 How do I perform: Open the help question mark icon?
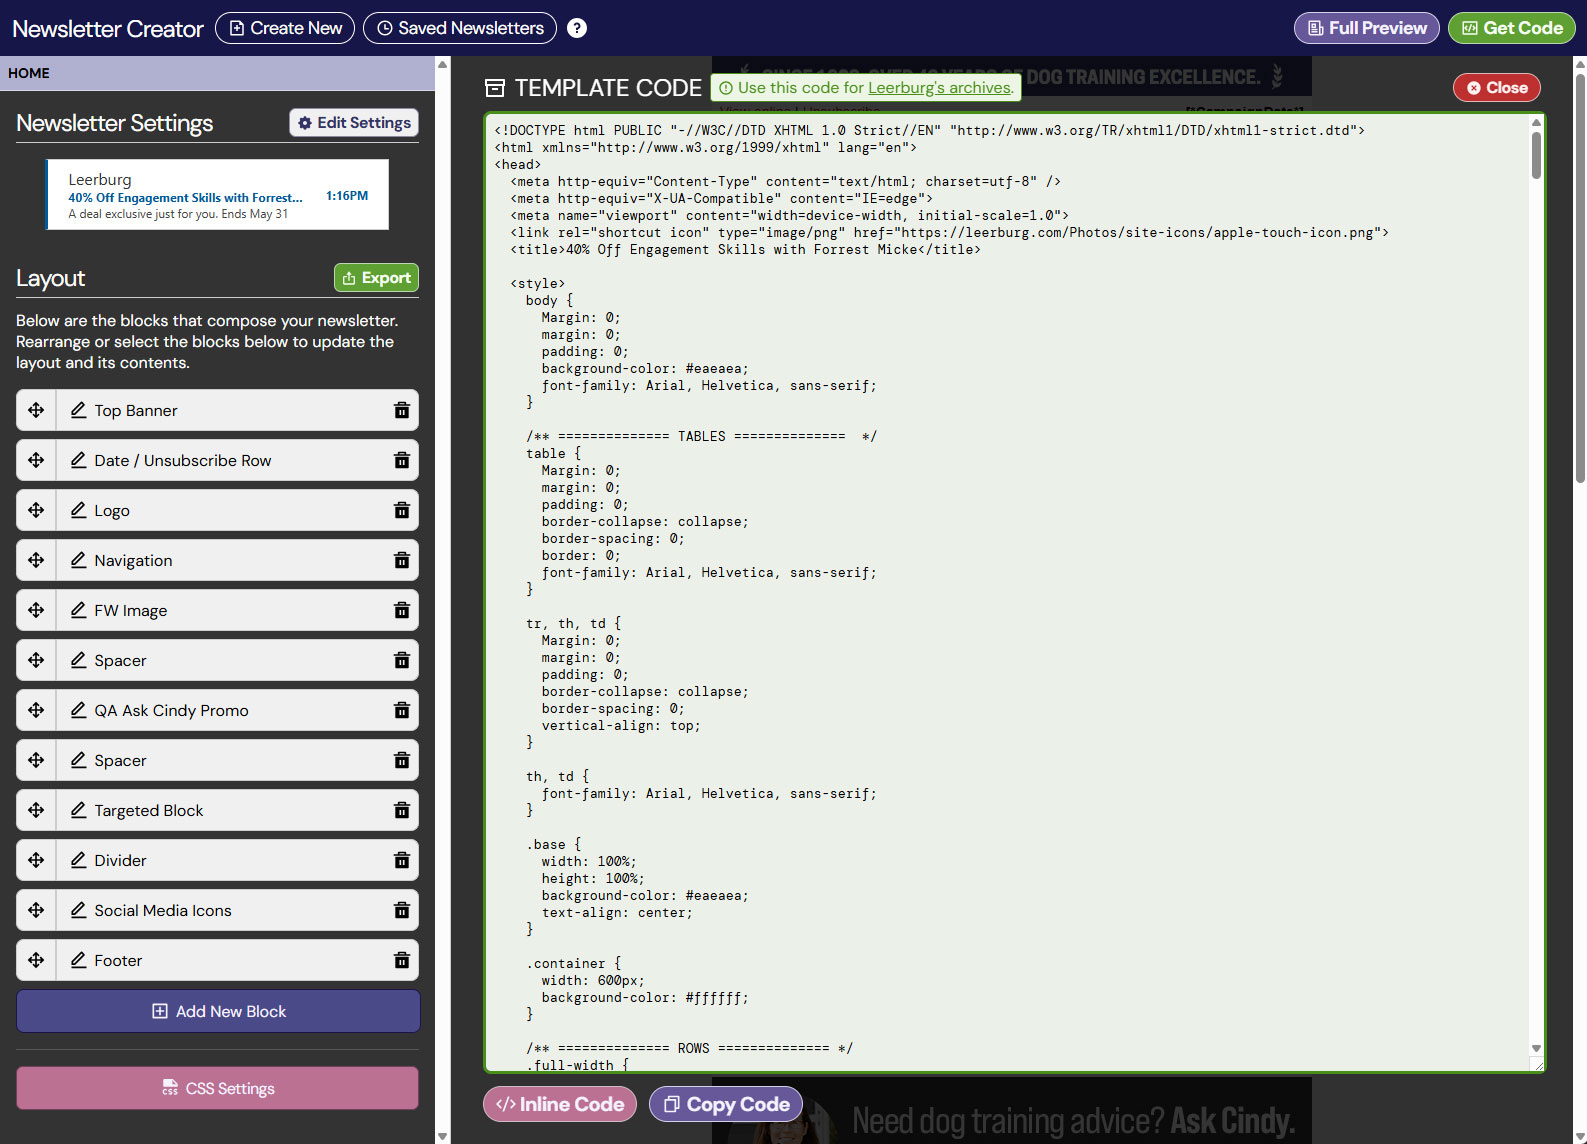577,28
